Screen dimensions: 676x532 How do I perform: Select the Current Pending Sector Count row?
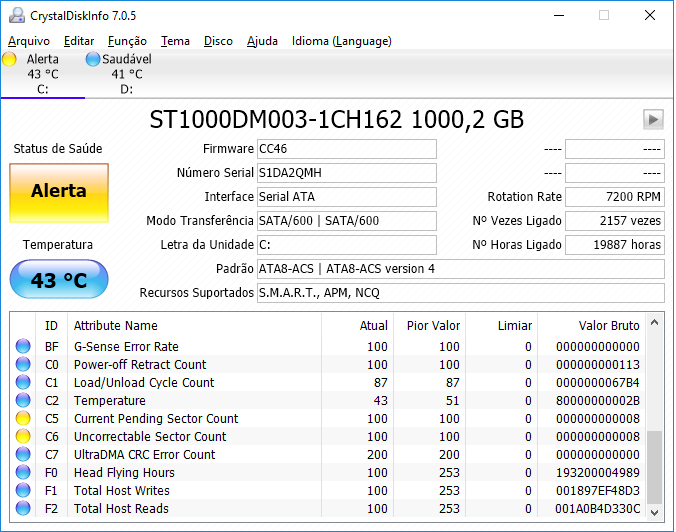(328, 418)
